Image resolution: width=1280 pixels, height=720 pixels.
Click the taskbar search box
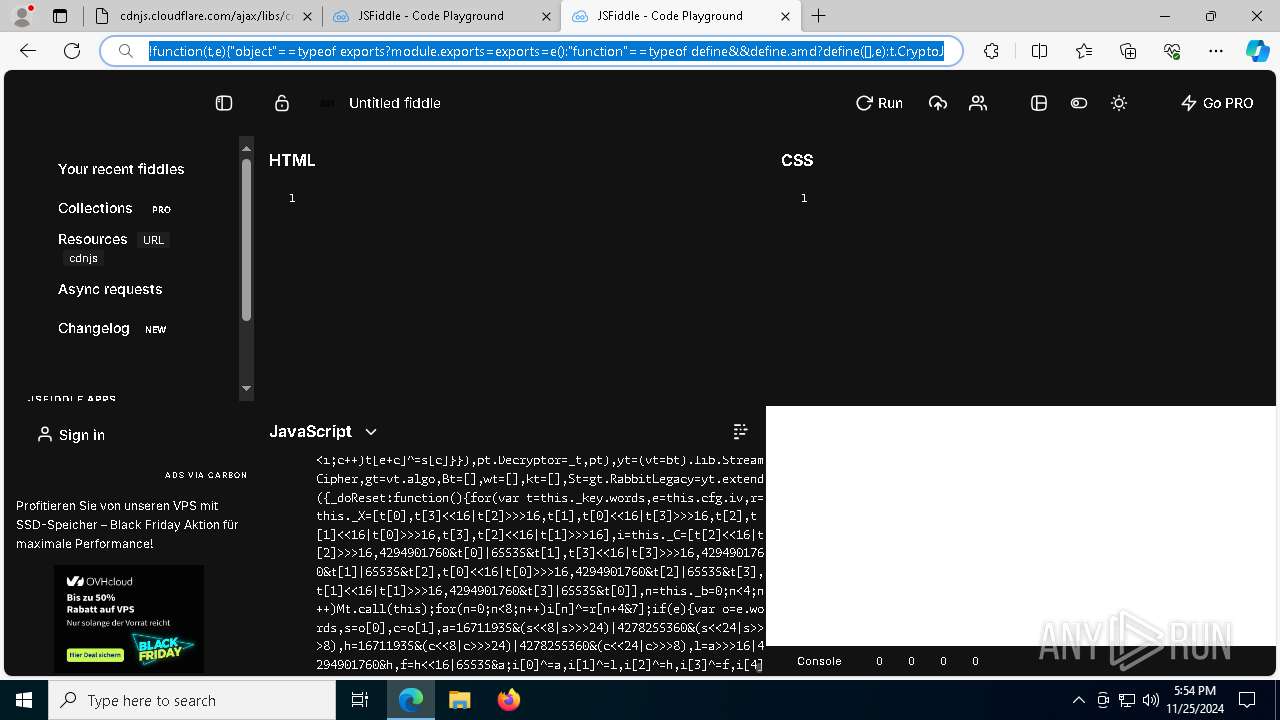click(x=192, y=700)
